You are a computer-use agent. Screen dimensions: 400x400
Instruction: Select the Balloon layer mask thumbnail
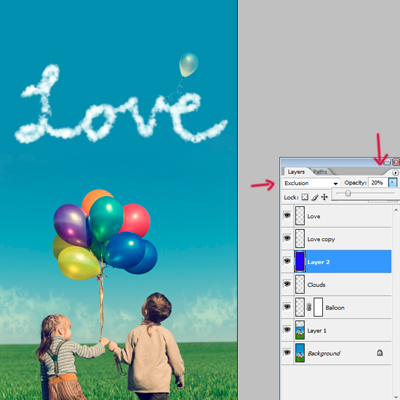click(x=318, y=307)
